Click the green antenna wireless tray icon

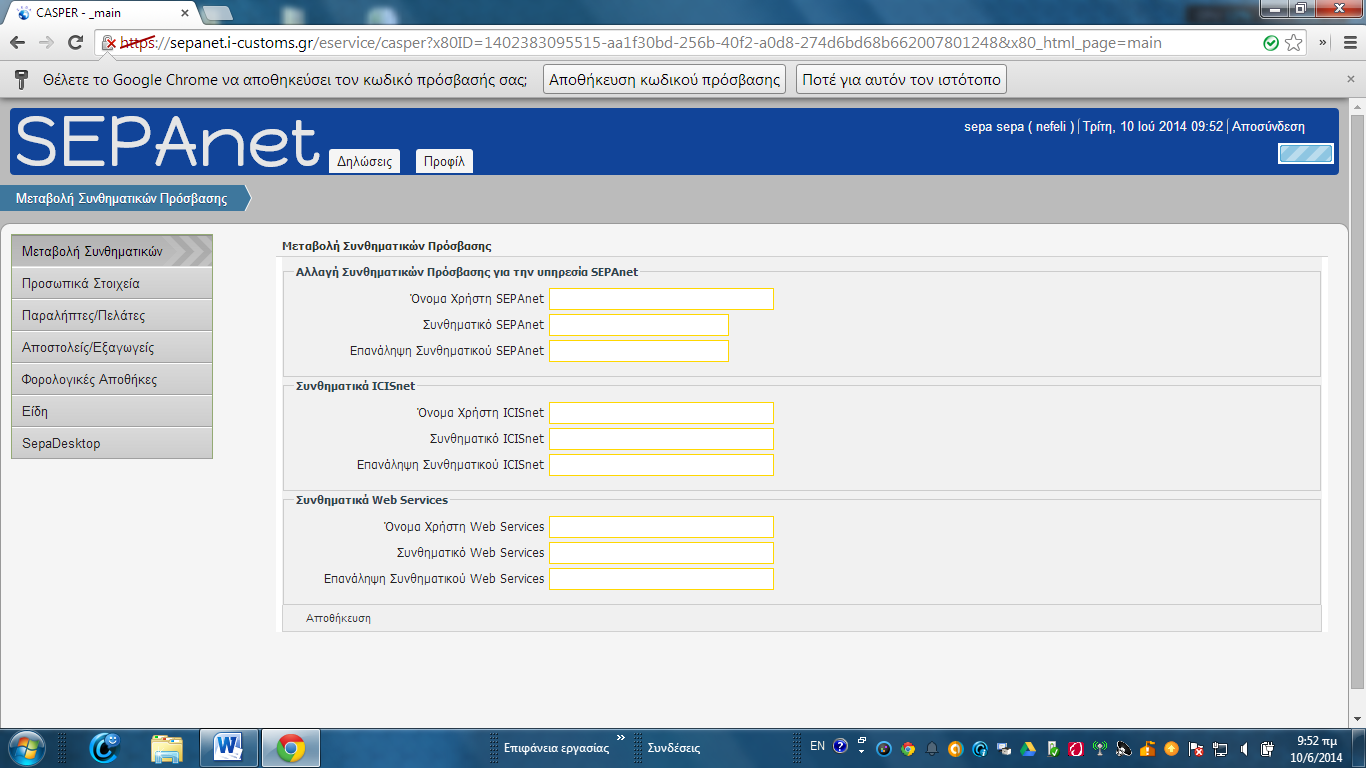click(1100, 748)
